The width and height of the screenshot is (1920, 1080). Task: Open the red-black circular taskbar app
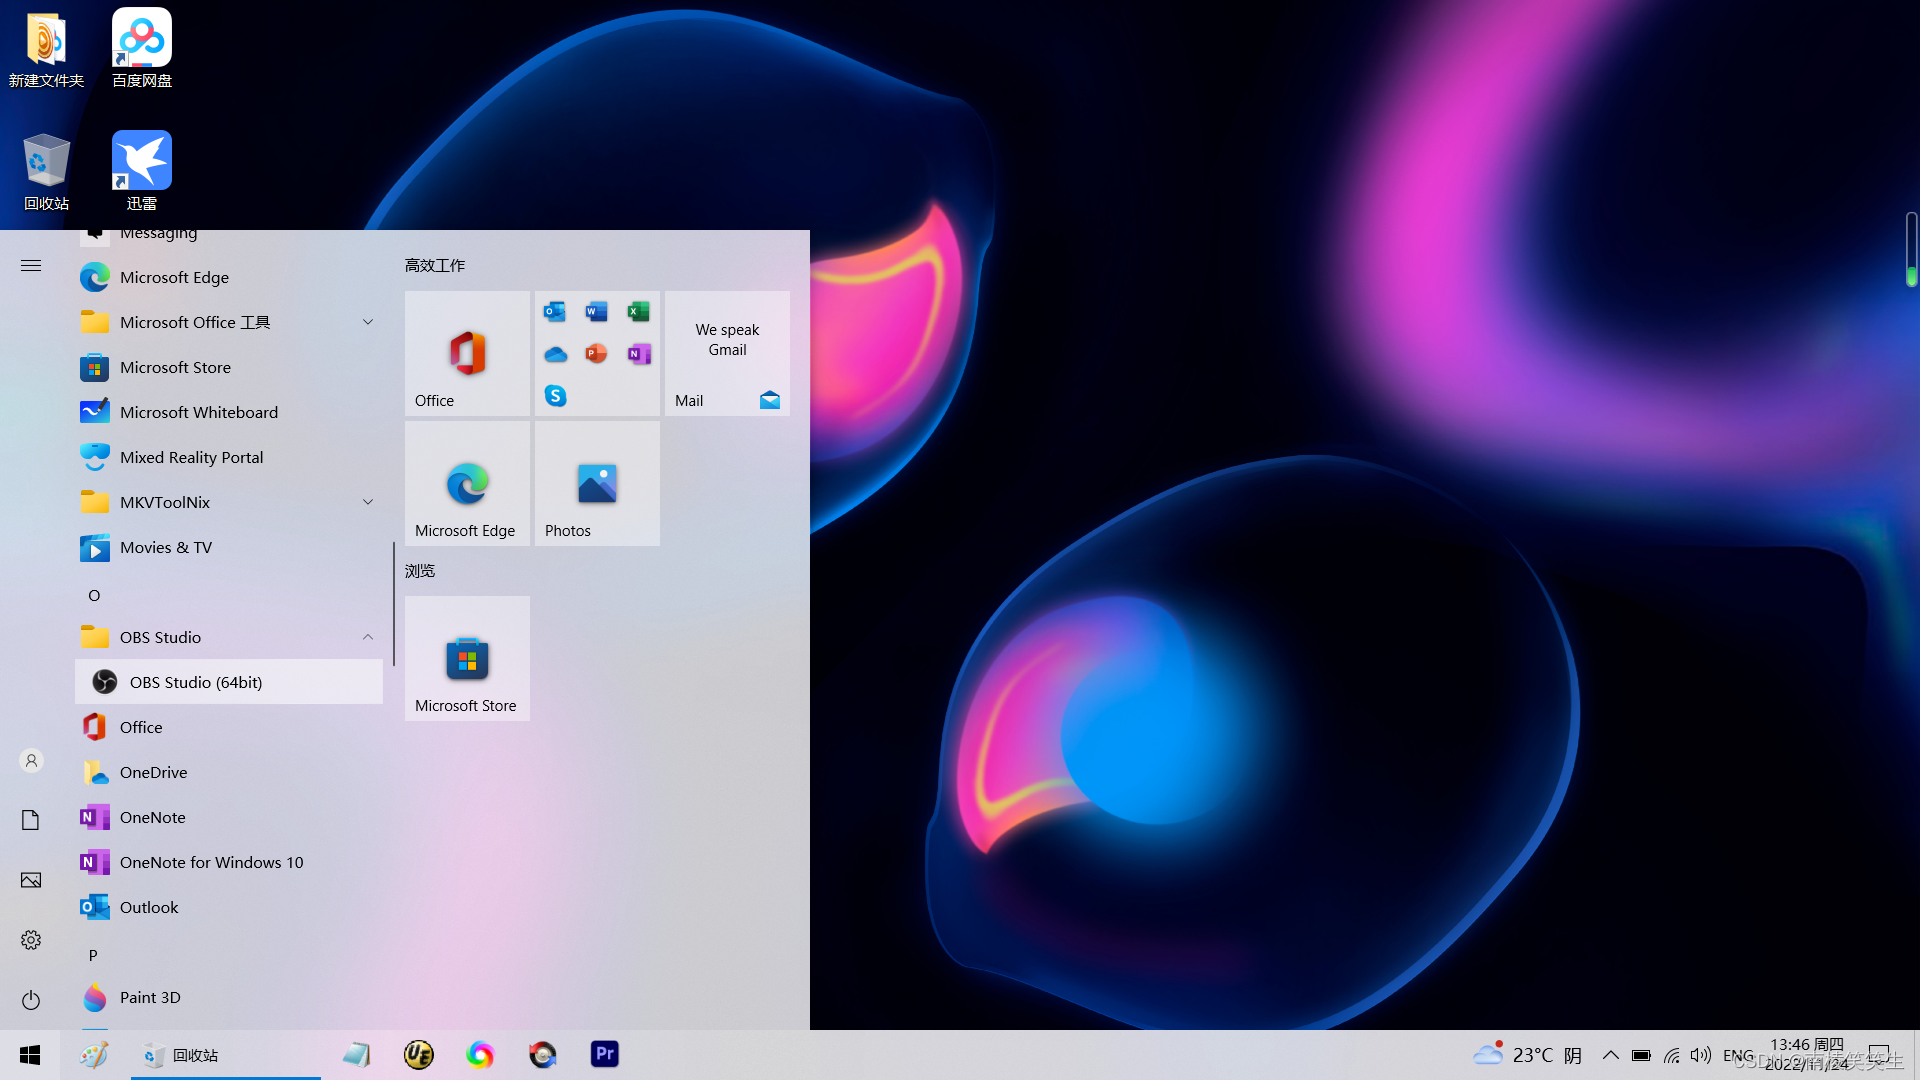[543, 1055]
